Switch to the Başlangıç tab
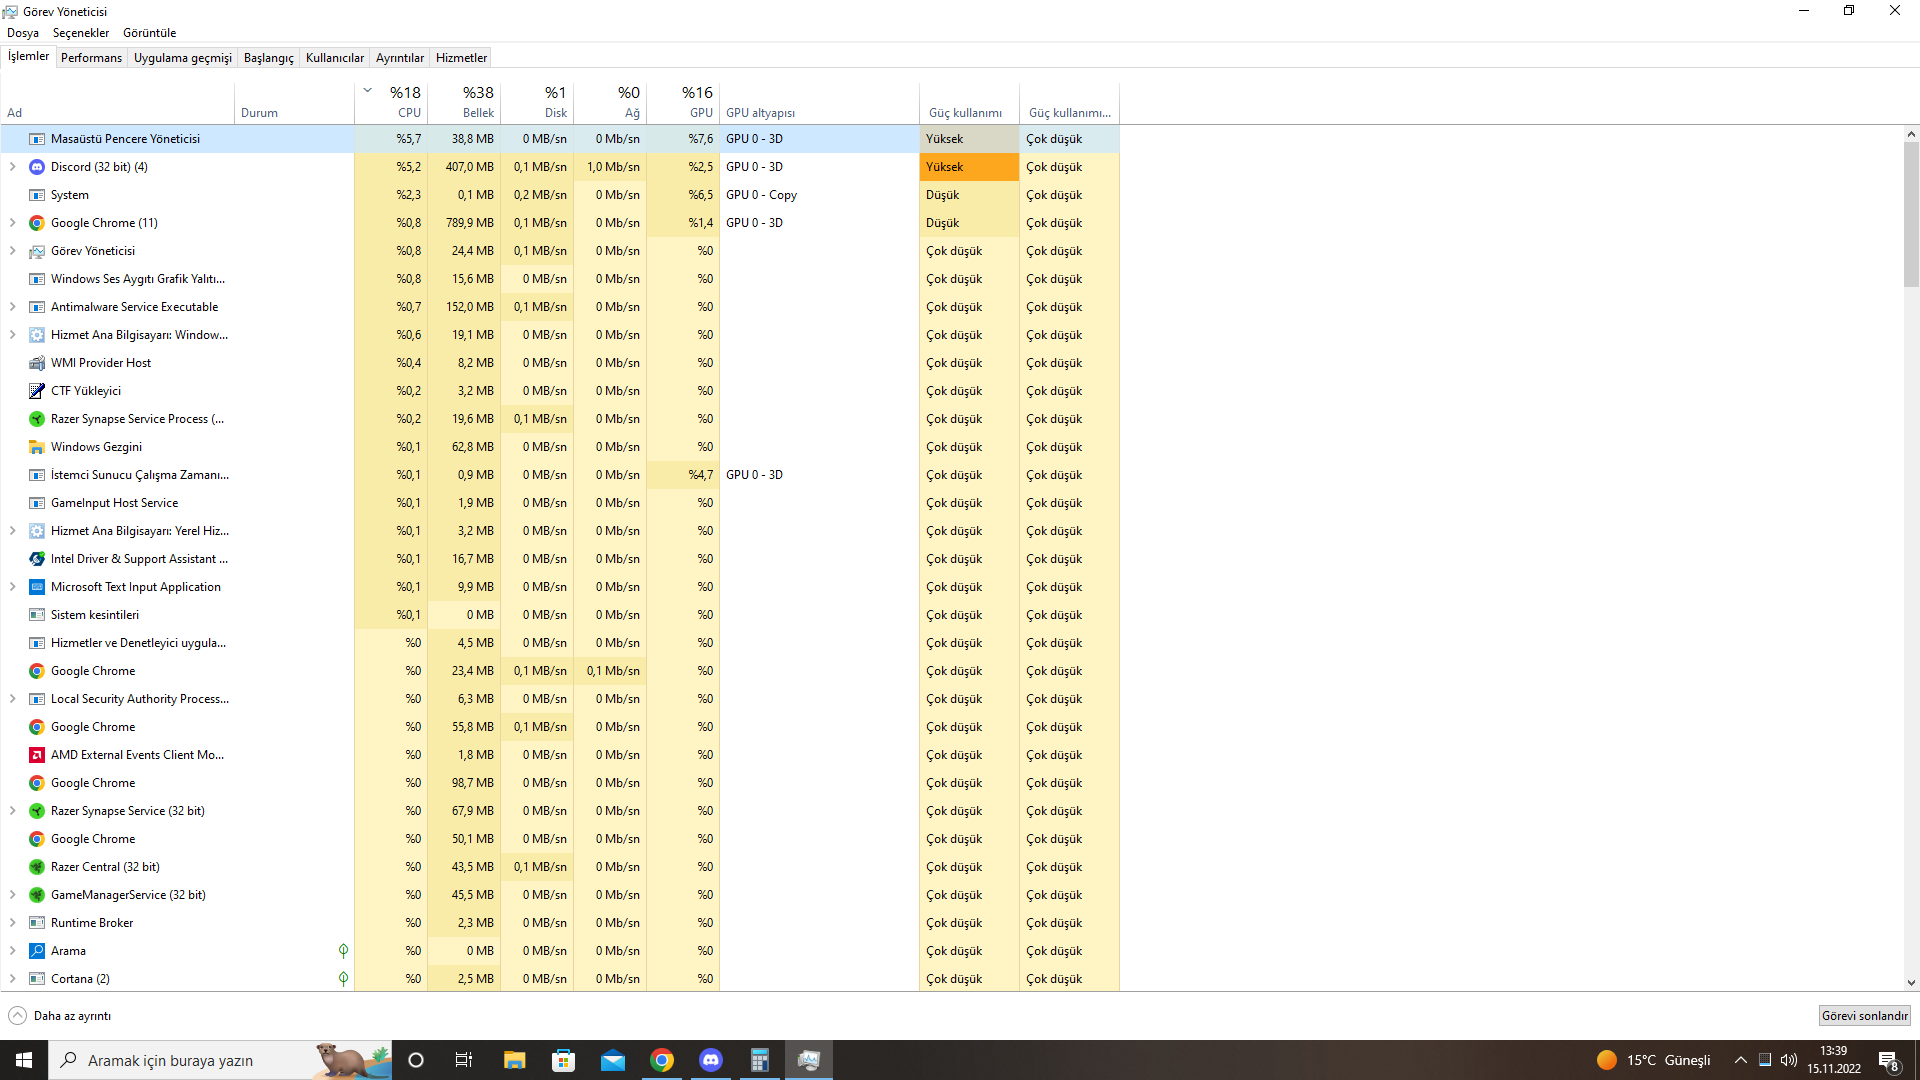The height and width of the screenshot is (1080, 1920). (x=268, y=58)
